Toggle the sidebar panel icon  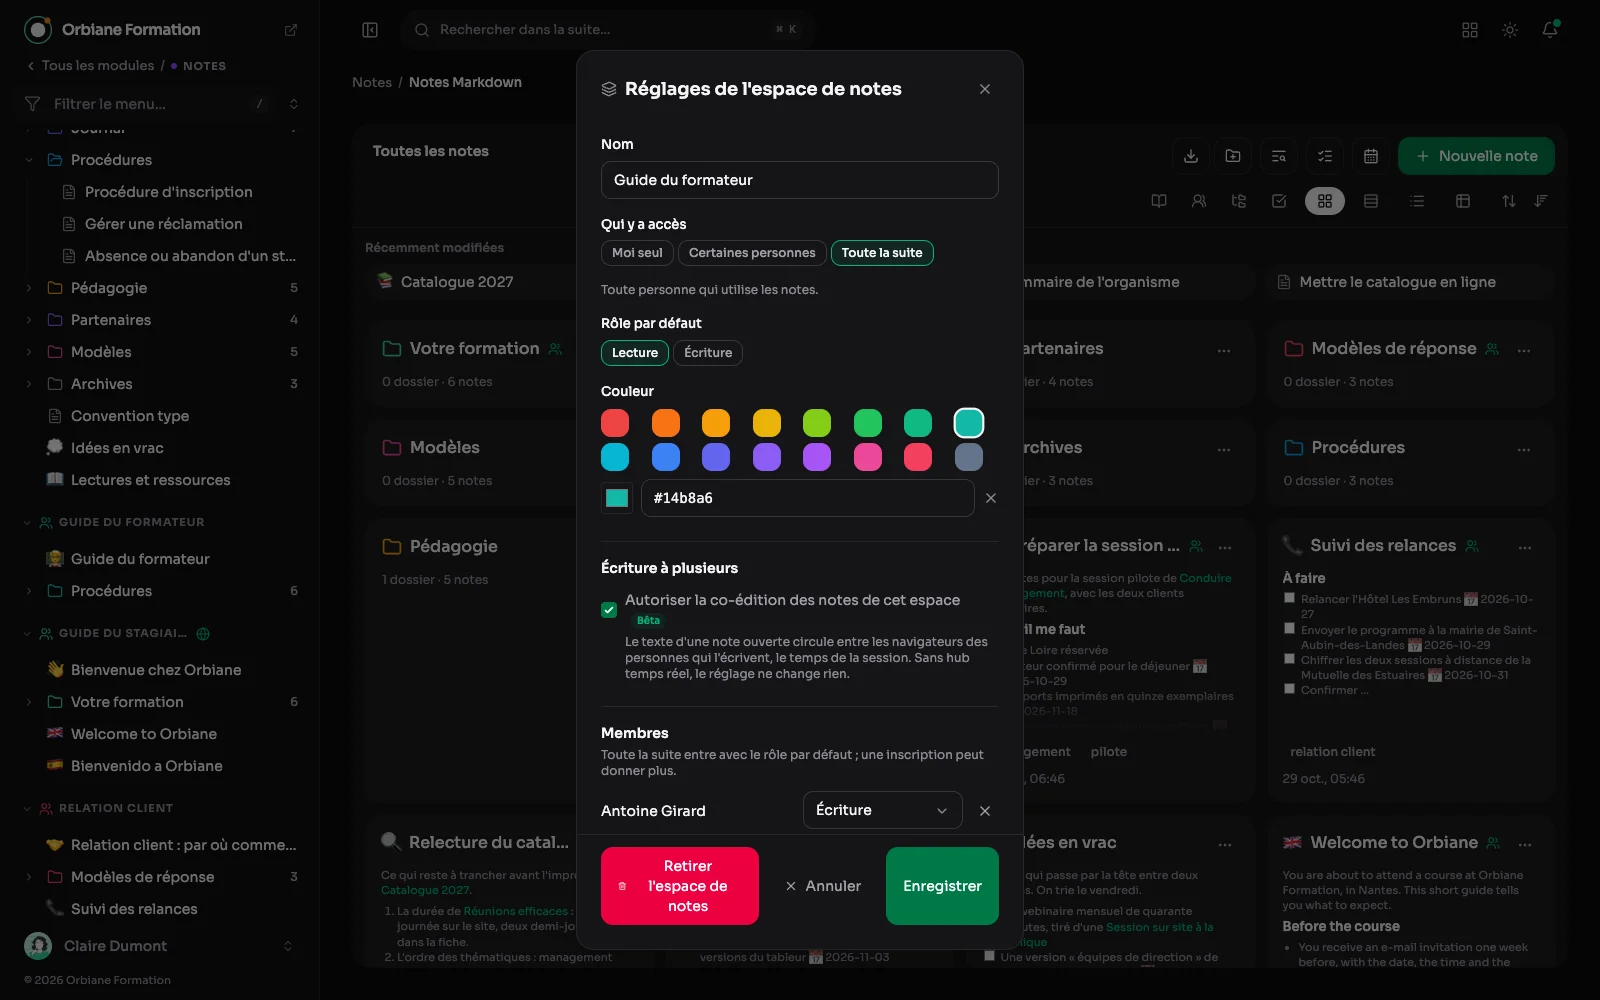pos(370,30)
